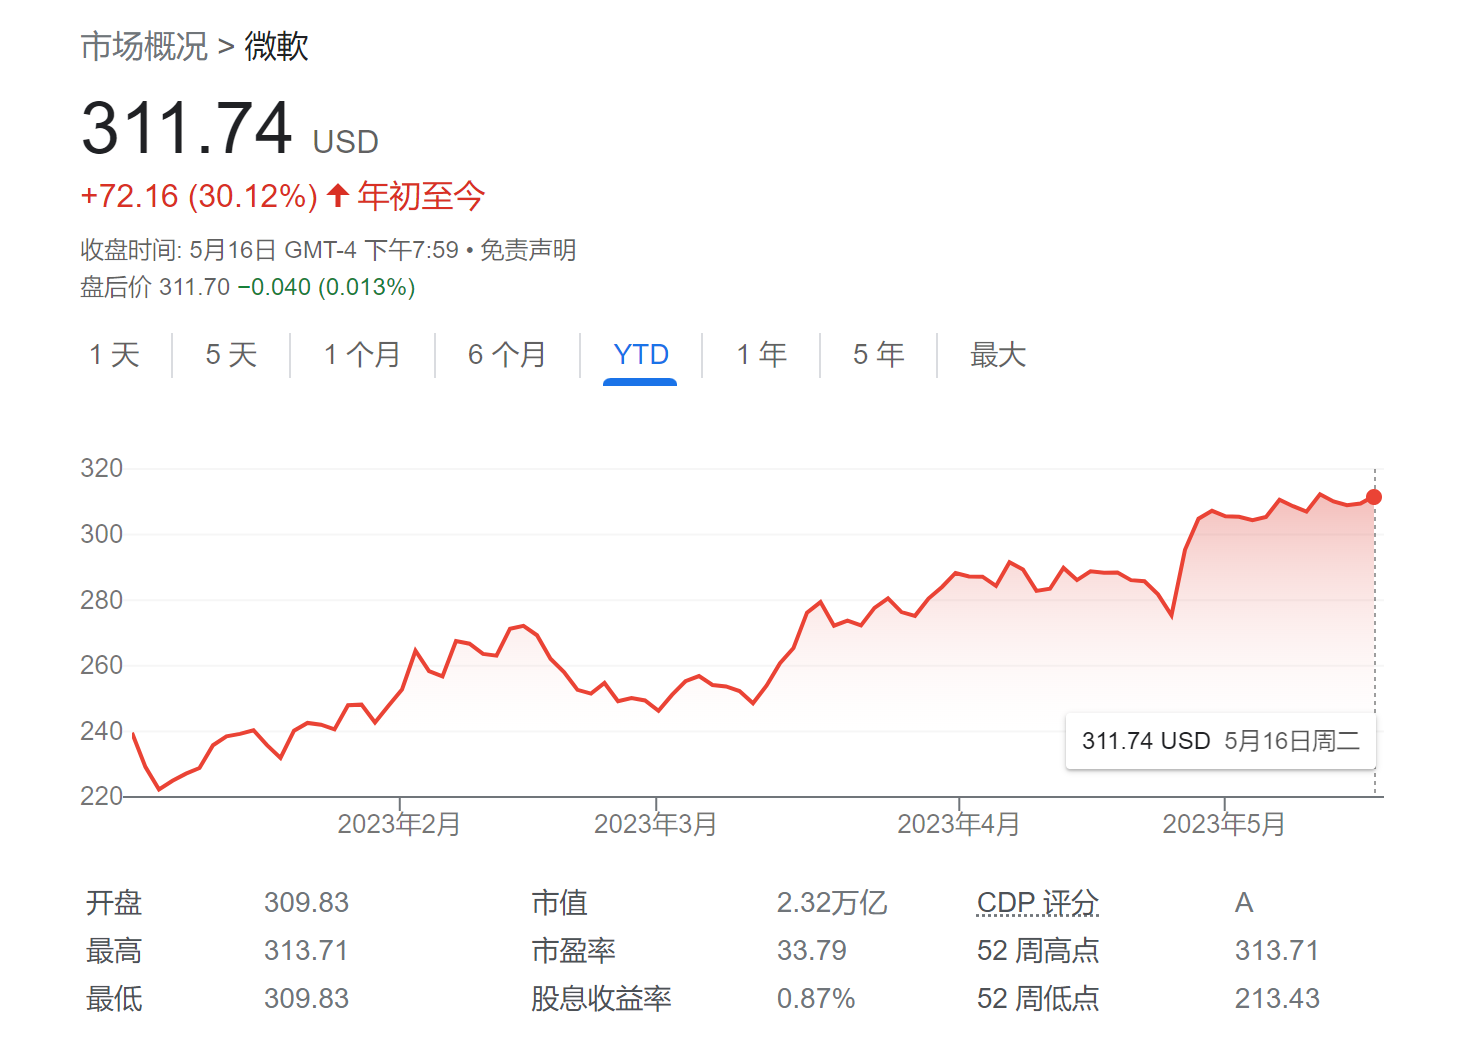Switch chart to 1 年 view

(x=762, y=355)
